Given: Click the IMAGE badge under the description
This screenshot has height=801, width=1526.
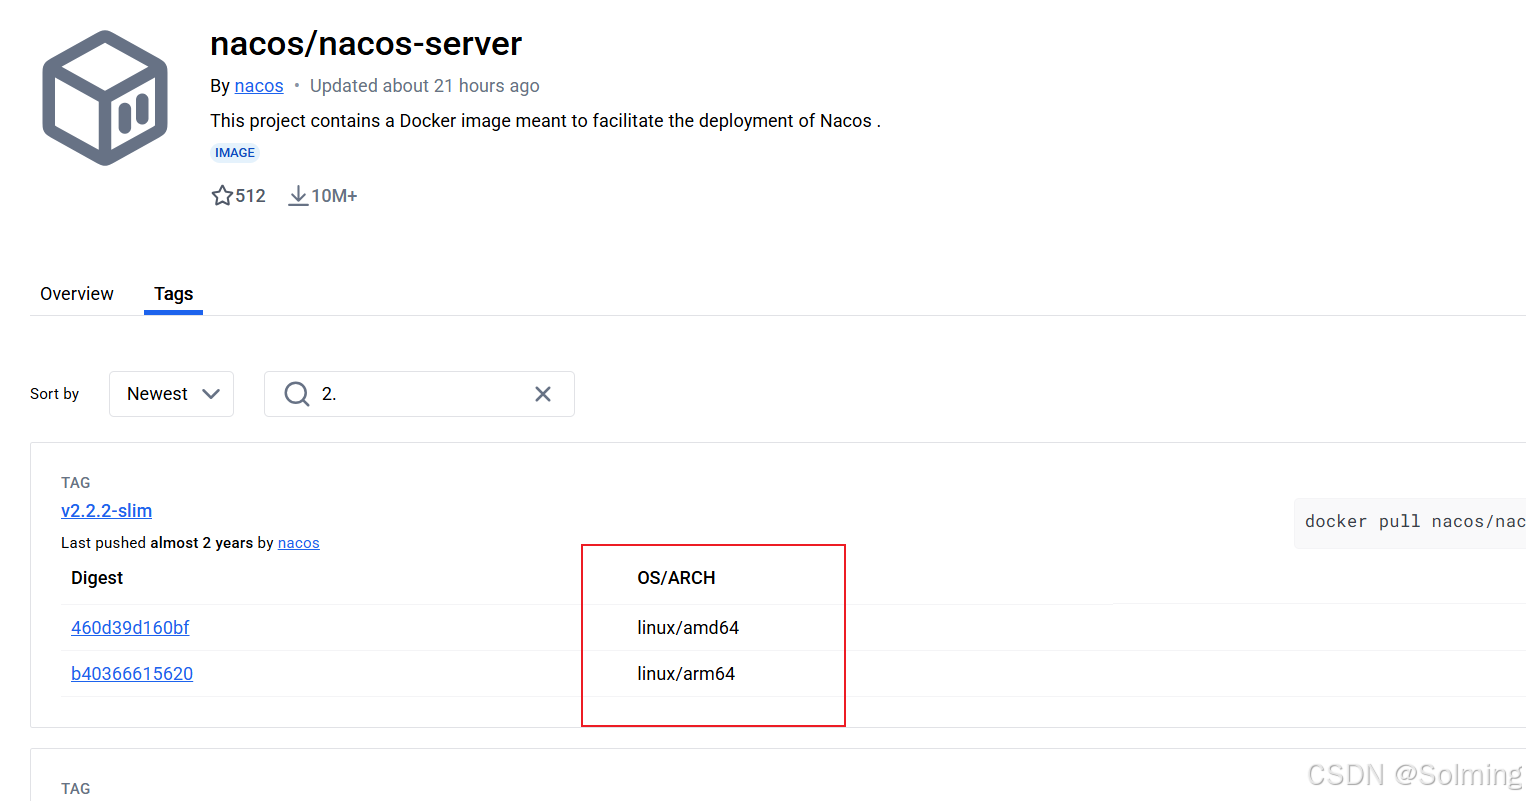Looking at the screenshot, I should tap(234, 152).
